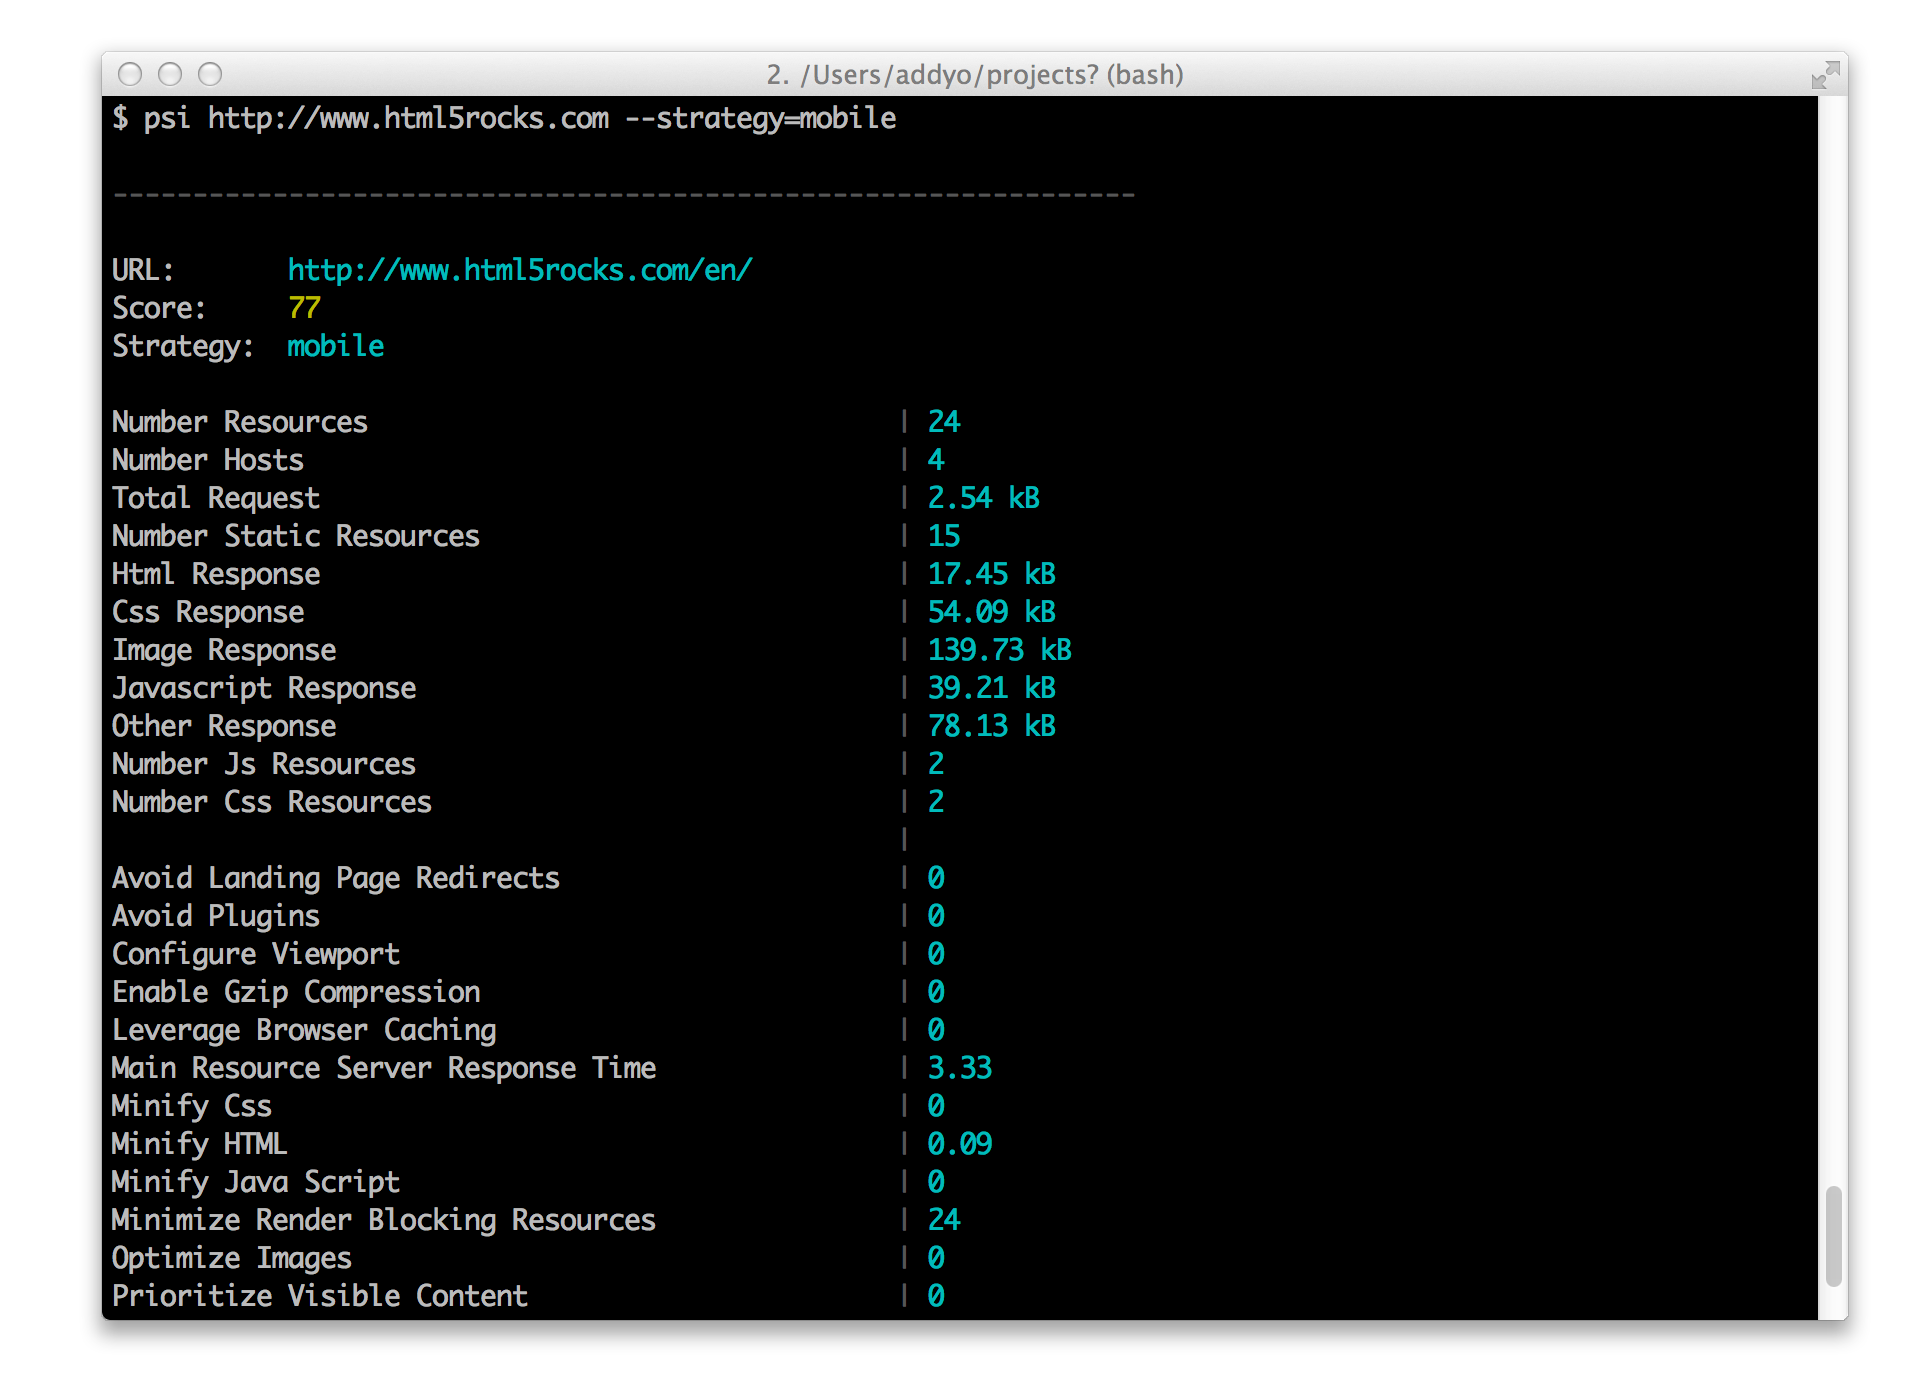Image resolution: width=1924 pixels, height=1386 pixels.
Task: Select the score value 77
Action: point(304,308)
